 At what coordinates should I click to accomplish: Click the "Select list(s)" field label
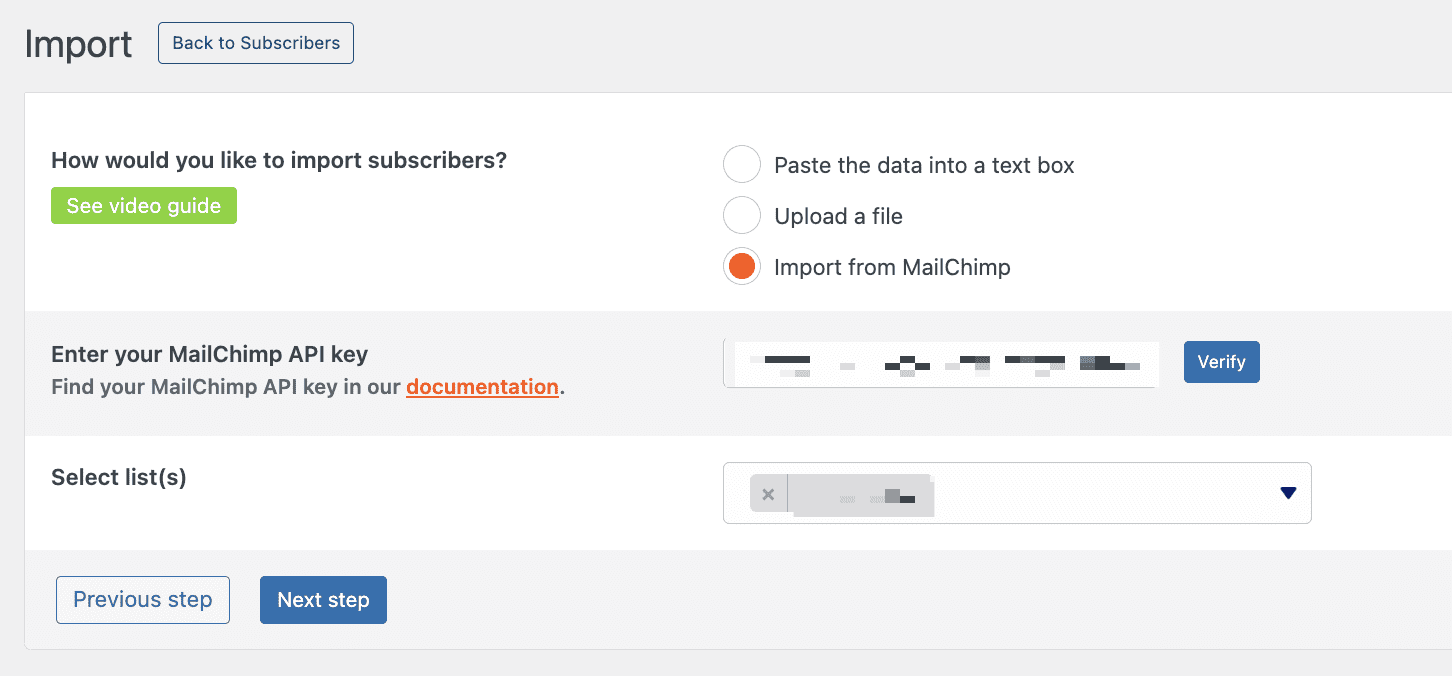pyautogui.click(x=119, y=477)
